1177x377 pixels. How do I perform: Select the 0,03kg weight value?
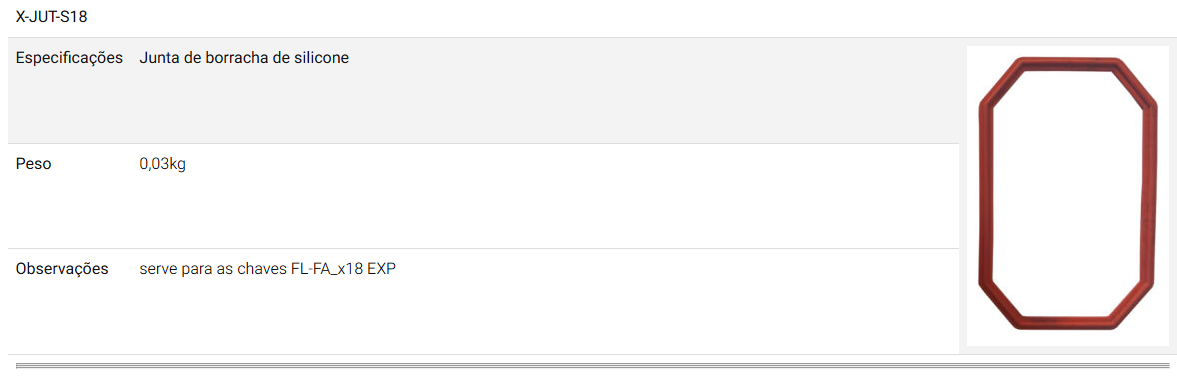[x=162, y=164]
